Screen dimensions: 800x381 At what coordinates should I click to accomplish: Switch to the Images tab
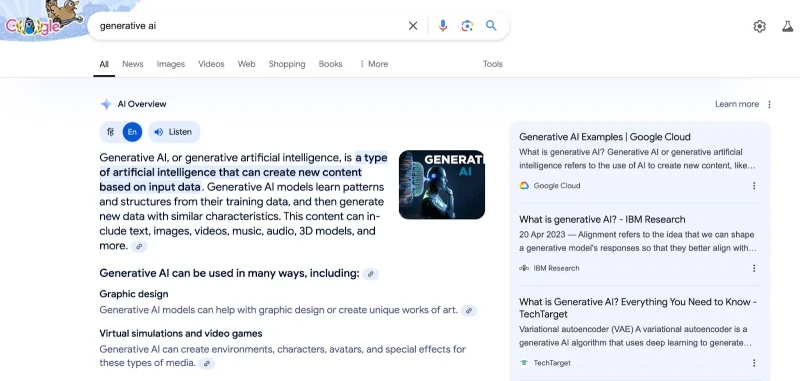point(170,64)
